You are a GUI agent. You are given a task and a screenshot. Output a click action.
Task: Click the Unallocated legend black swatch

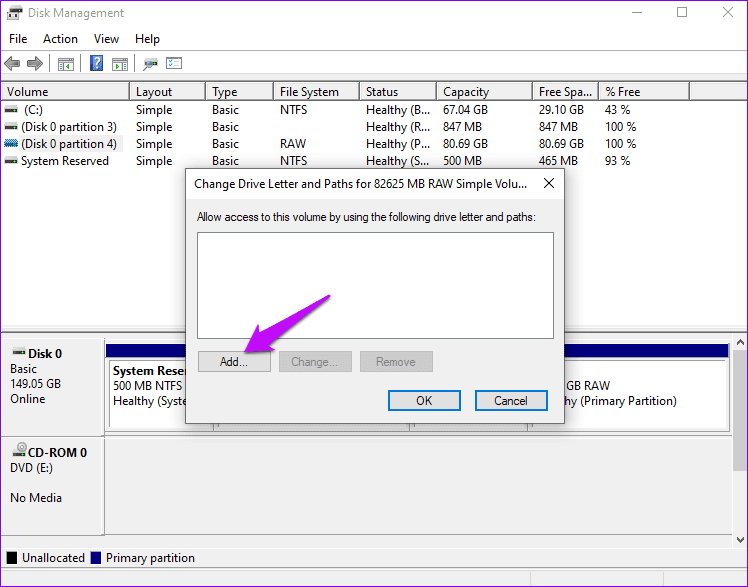point(12,557)
